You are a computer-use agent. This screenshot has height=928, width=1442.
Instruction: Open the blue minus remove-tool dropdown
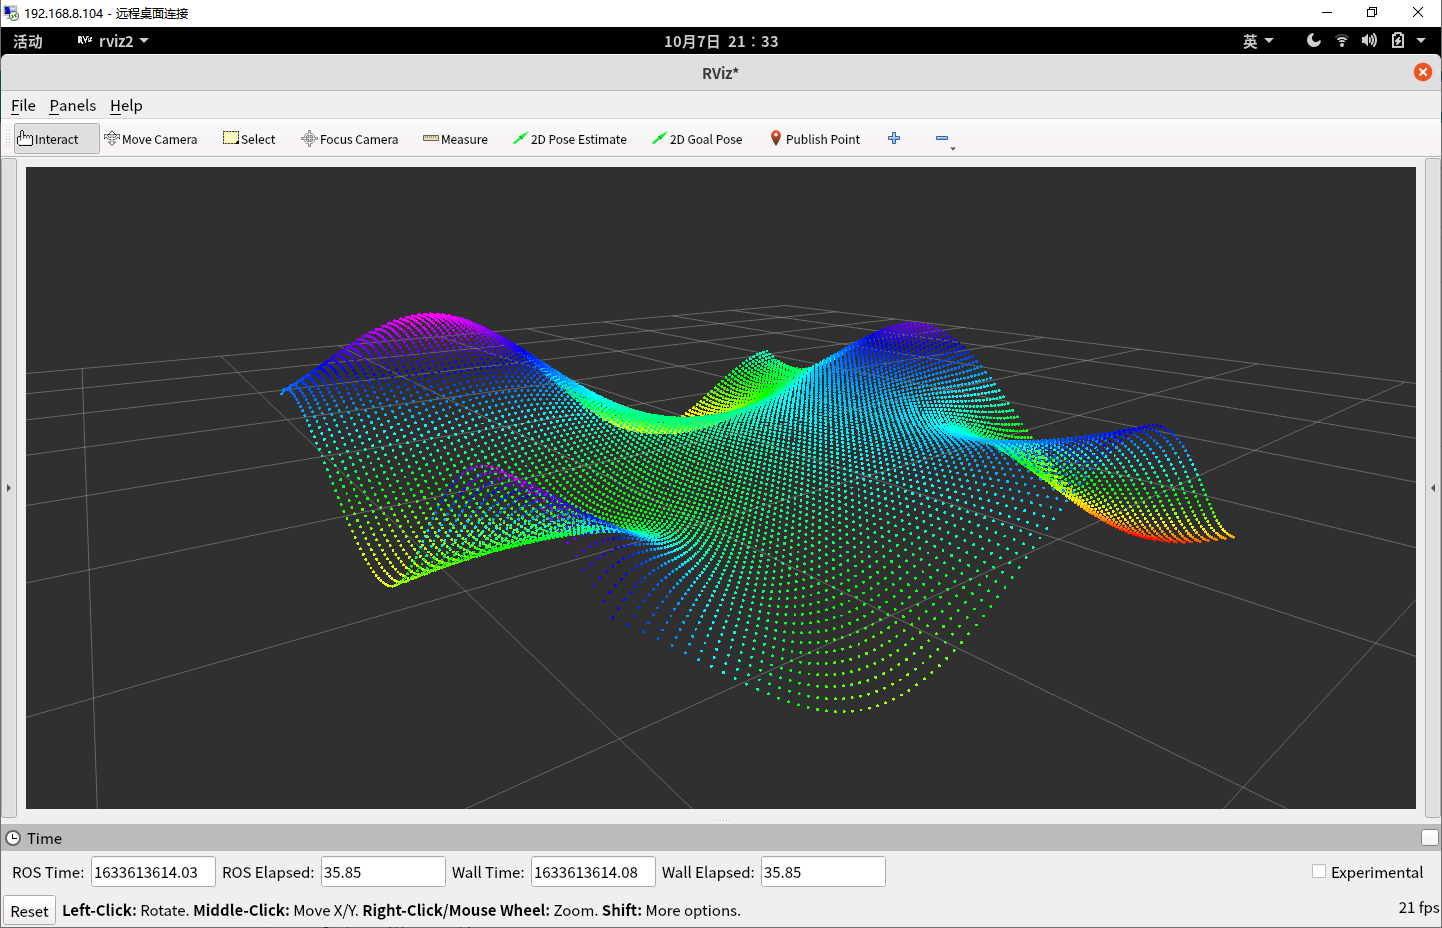tap(944, 139)
